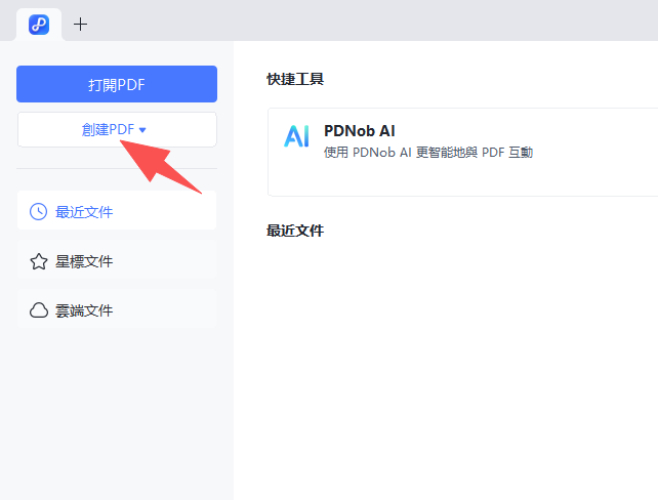The image size is (658, 500).
Task: Expand the 創建PDF dropdown
Action: [117, 130]
